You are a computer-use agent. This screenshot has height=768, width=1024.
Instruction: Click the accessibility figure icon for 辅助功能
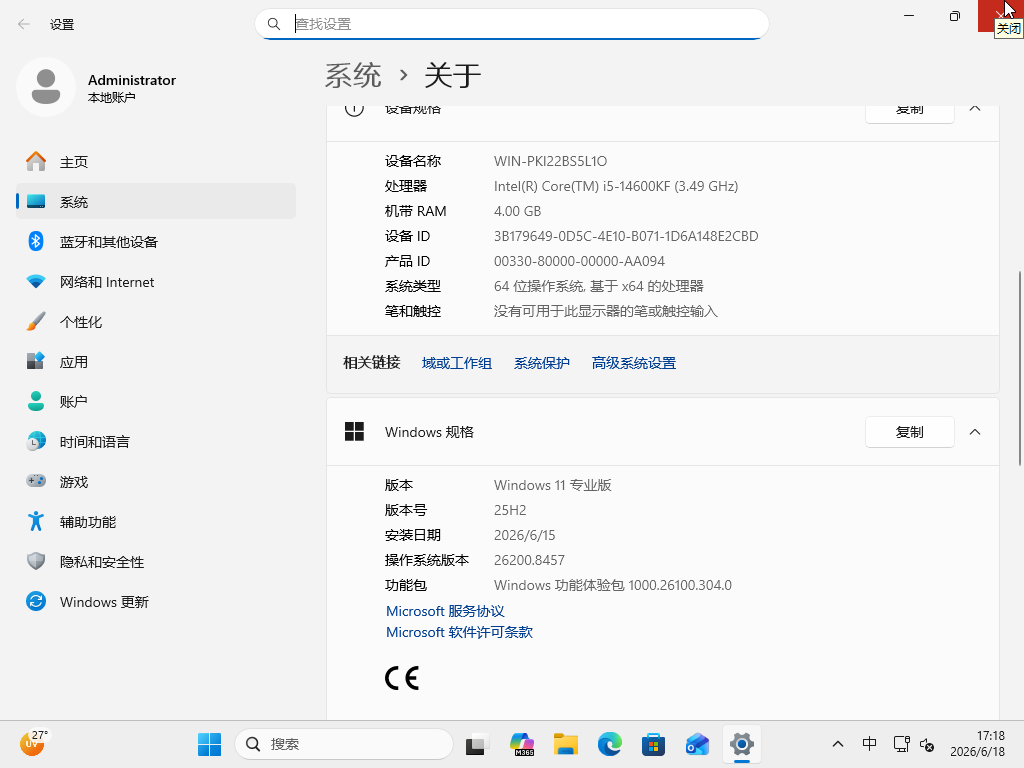pyautogui.click(x=36, y=521)
